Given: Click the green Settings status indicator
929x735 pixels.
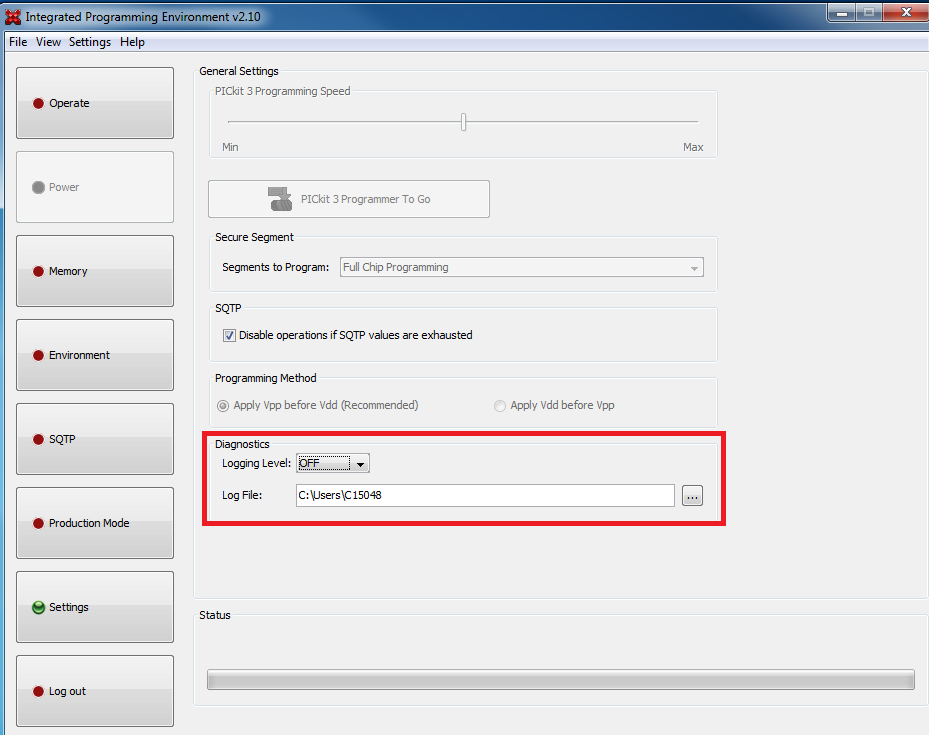Looking at the screenshot, I should pos(36,607).
